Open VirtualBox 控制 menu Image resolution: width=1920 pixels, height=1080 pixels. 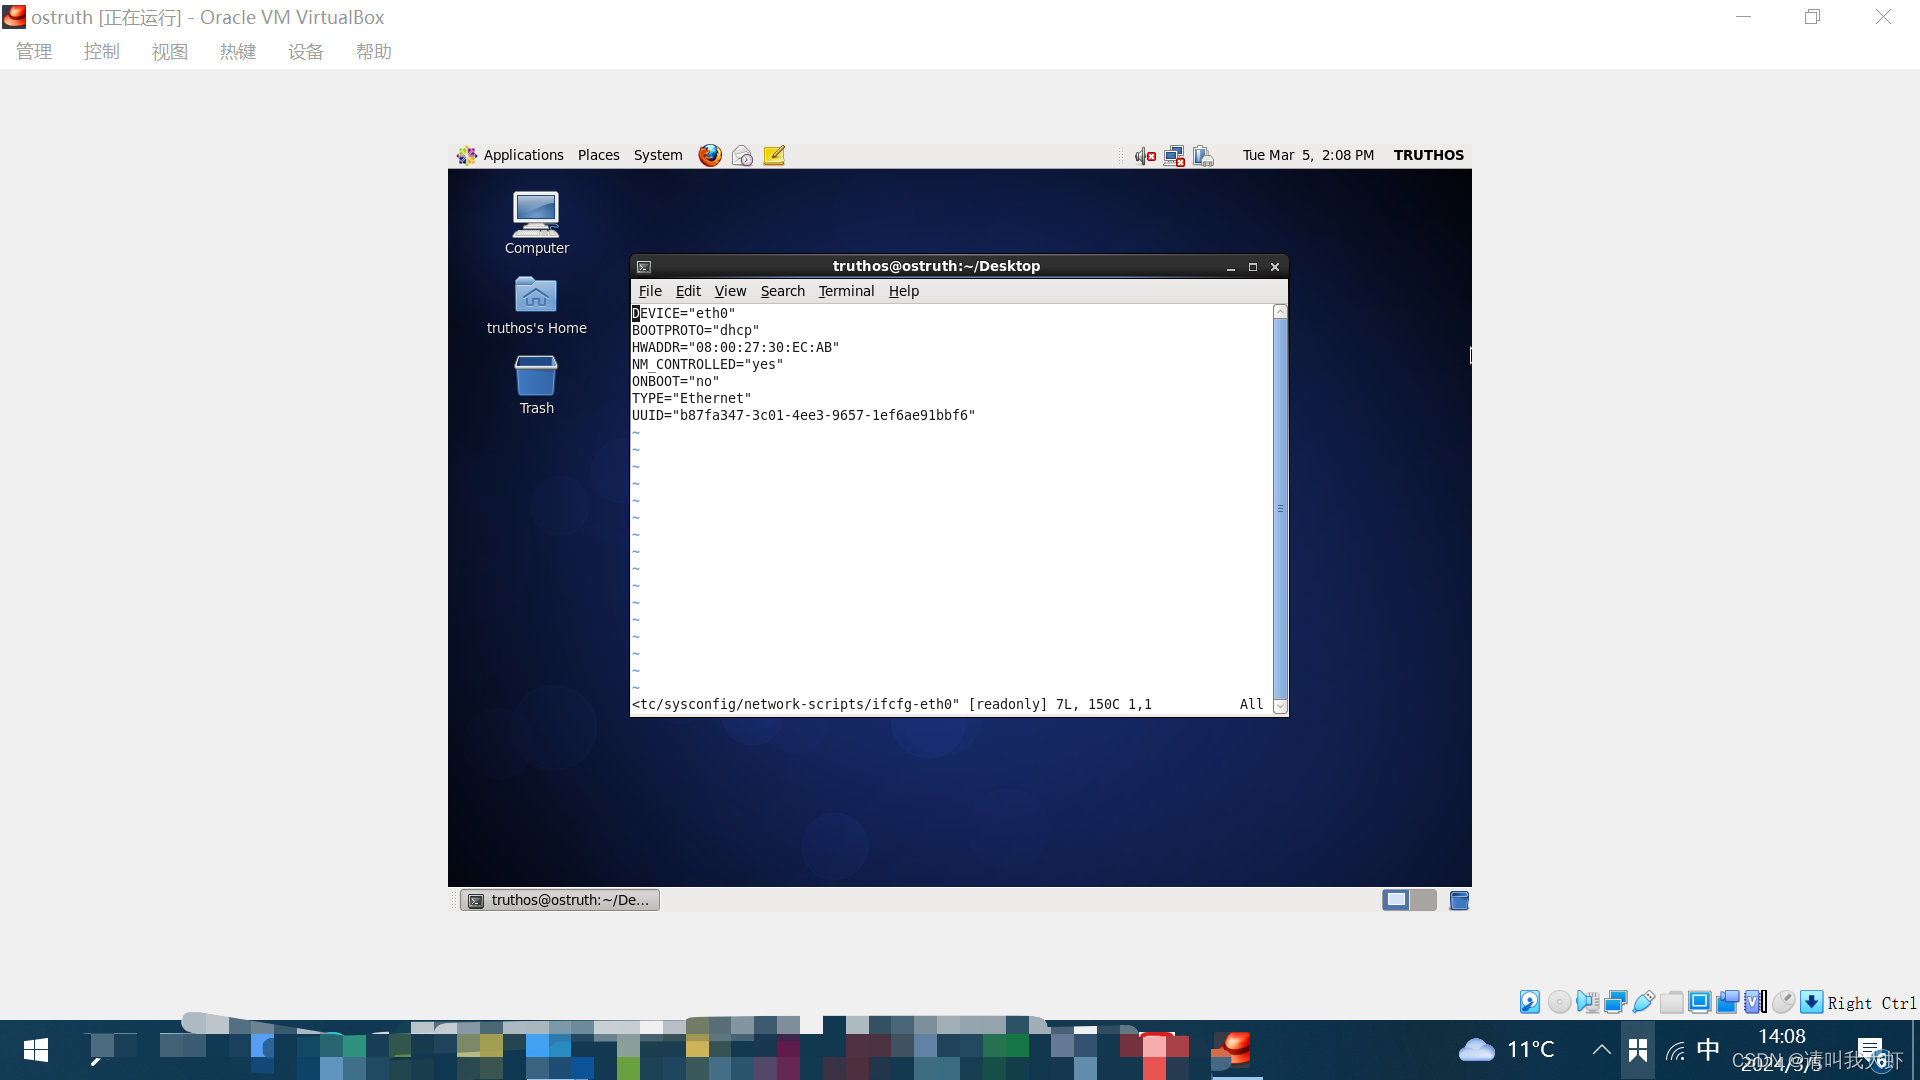(102, 52)
